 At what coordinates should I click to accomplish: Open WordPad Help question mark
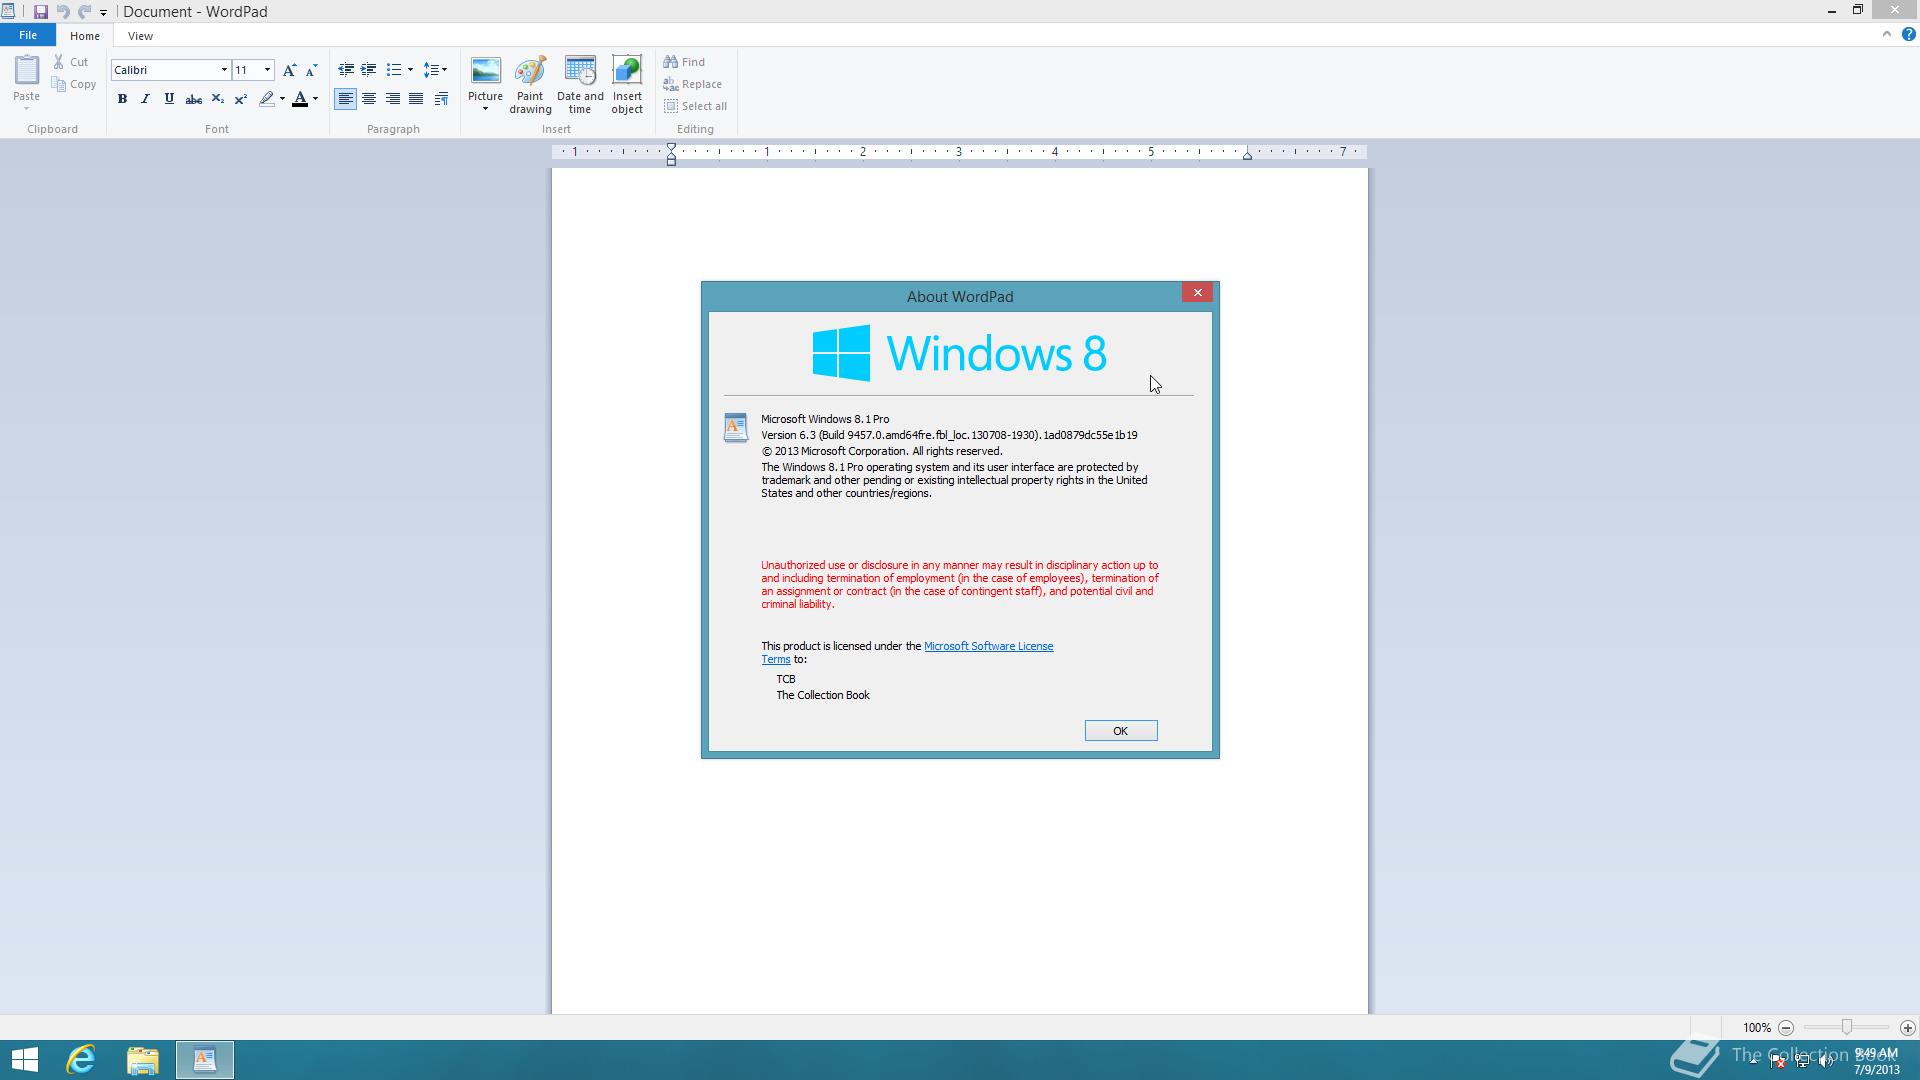pyautogui.click(x=1908, y=34)
